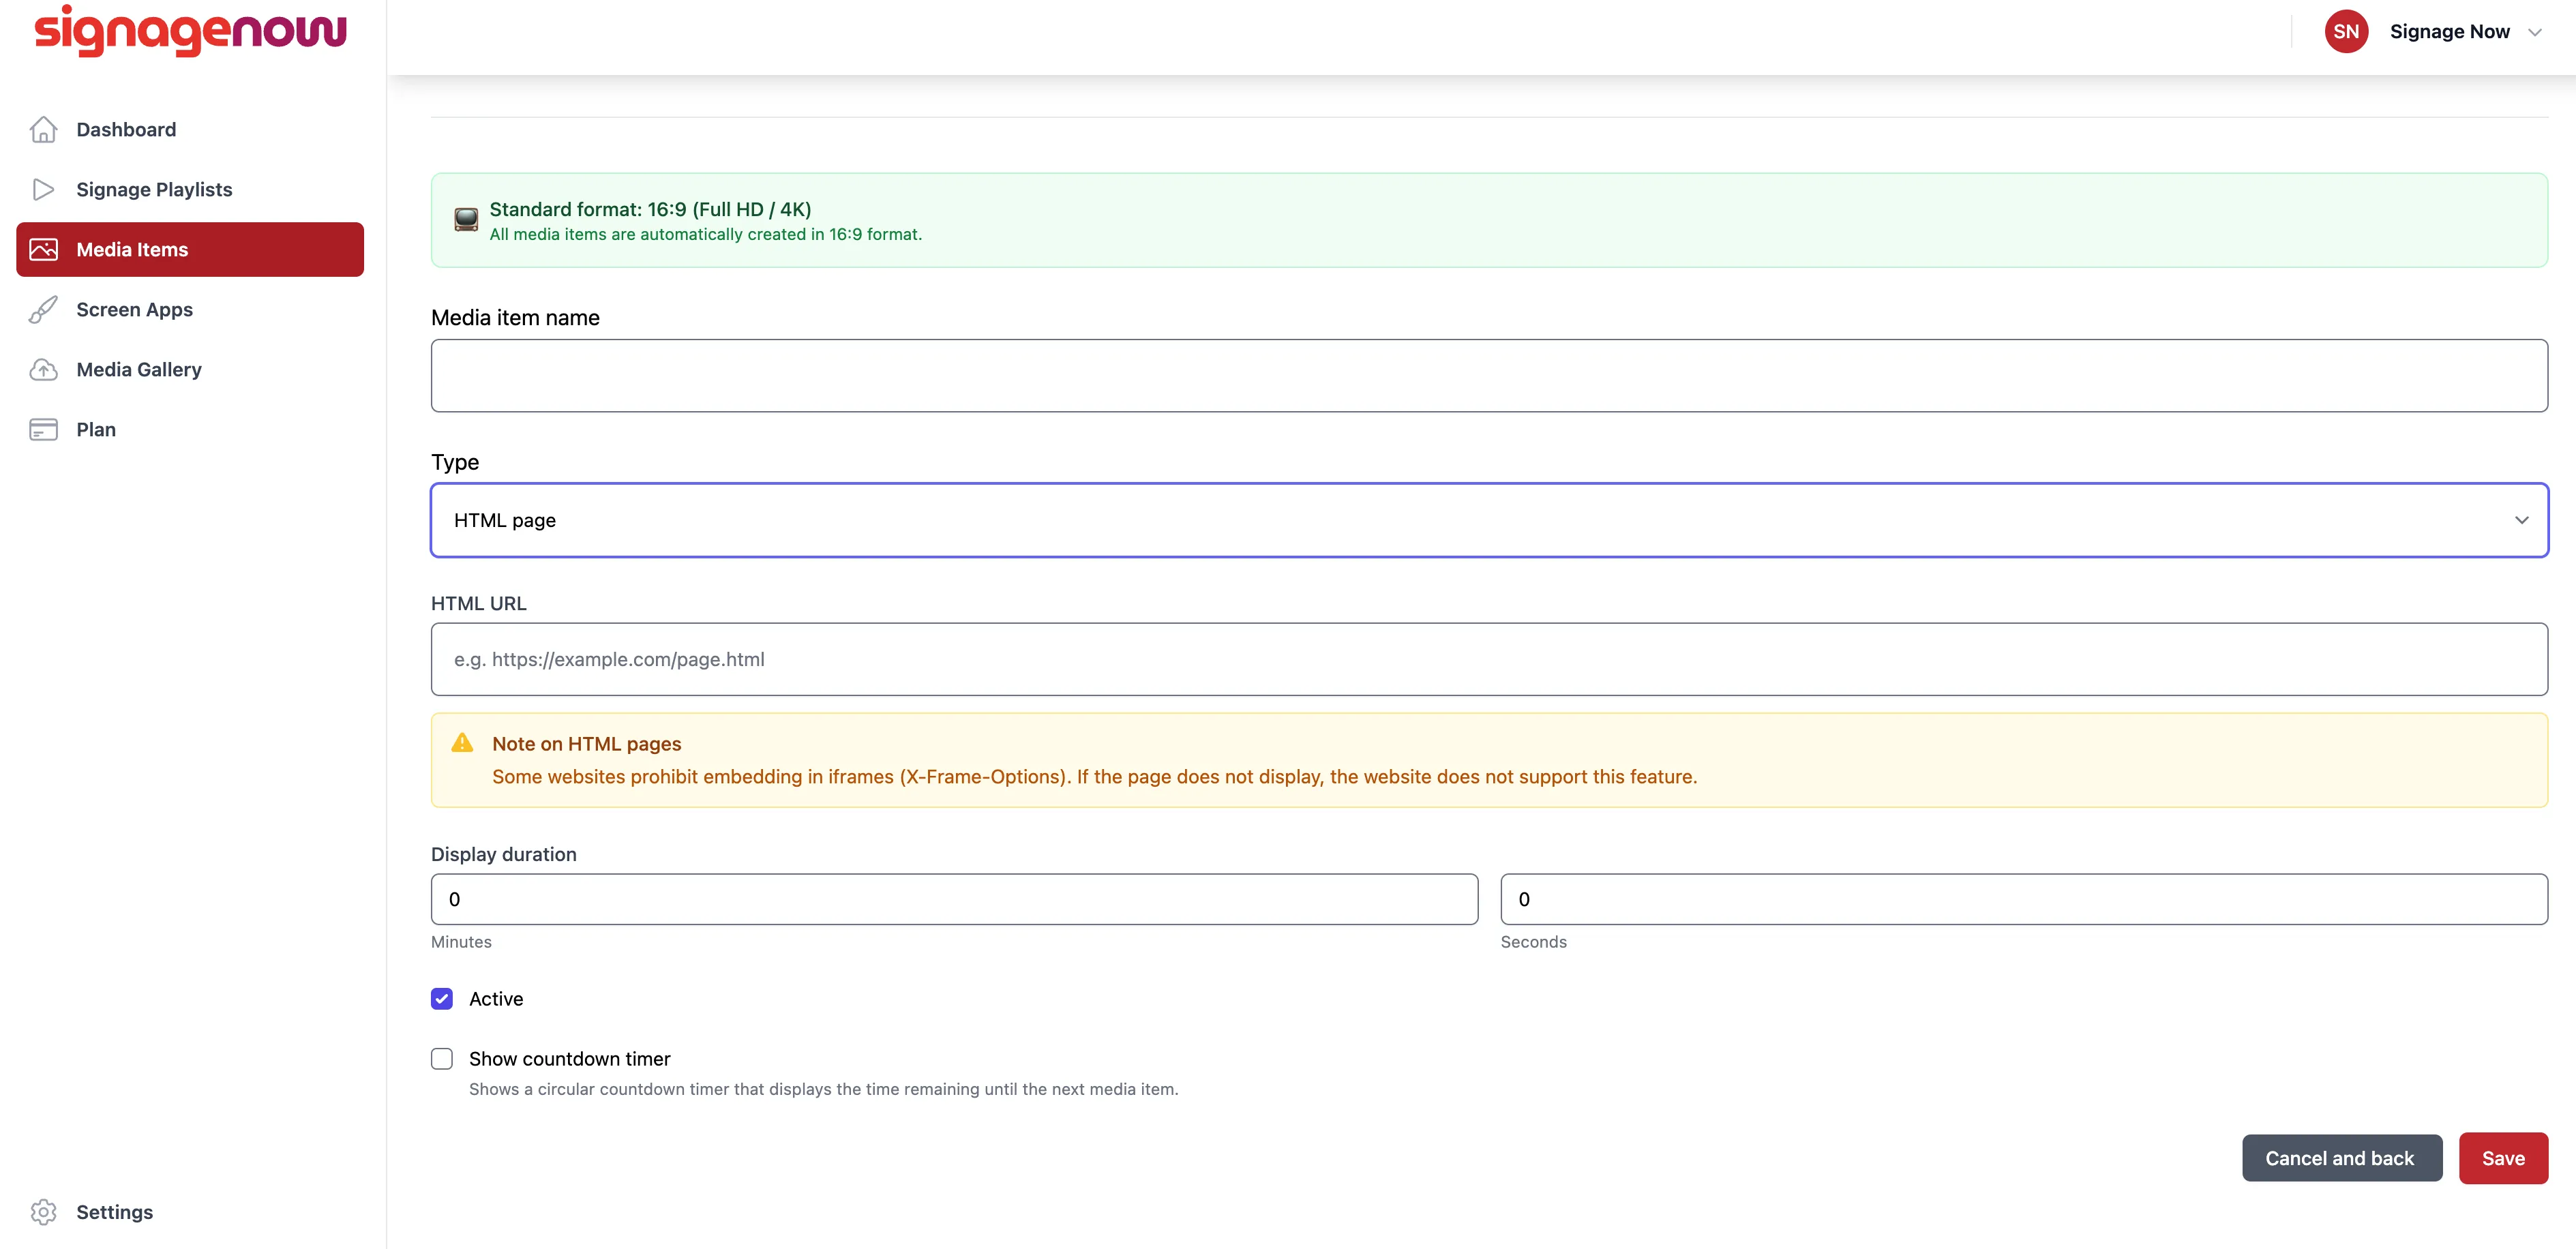Uncheck the Active checkbox
Screen dimensions: 2576x1249
(x=442, y=998)
